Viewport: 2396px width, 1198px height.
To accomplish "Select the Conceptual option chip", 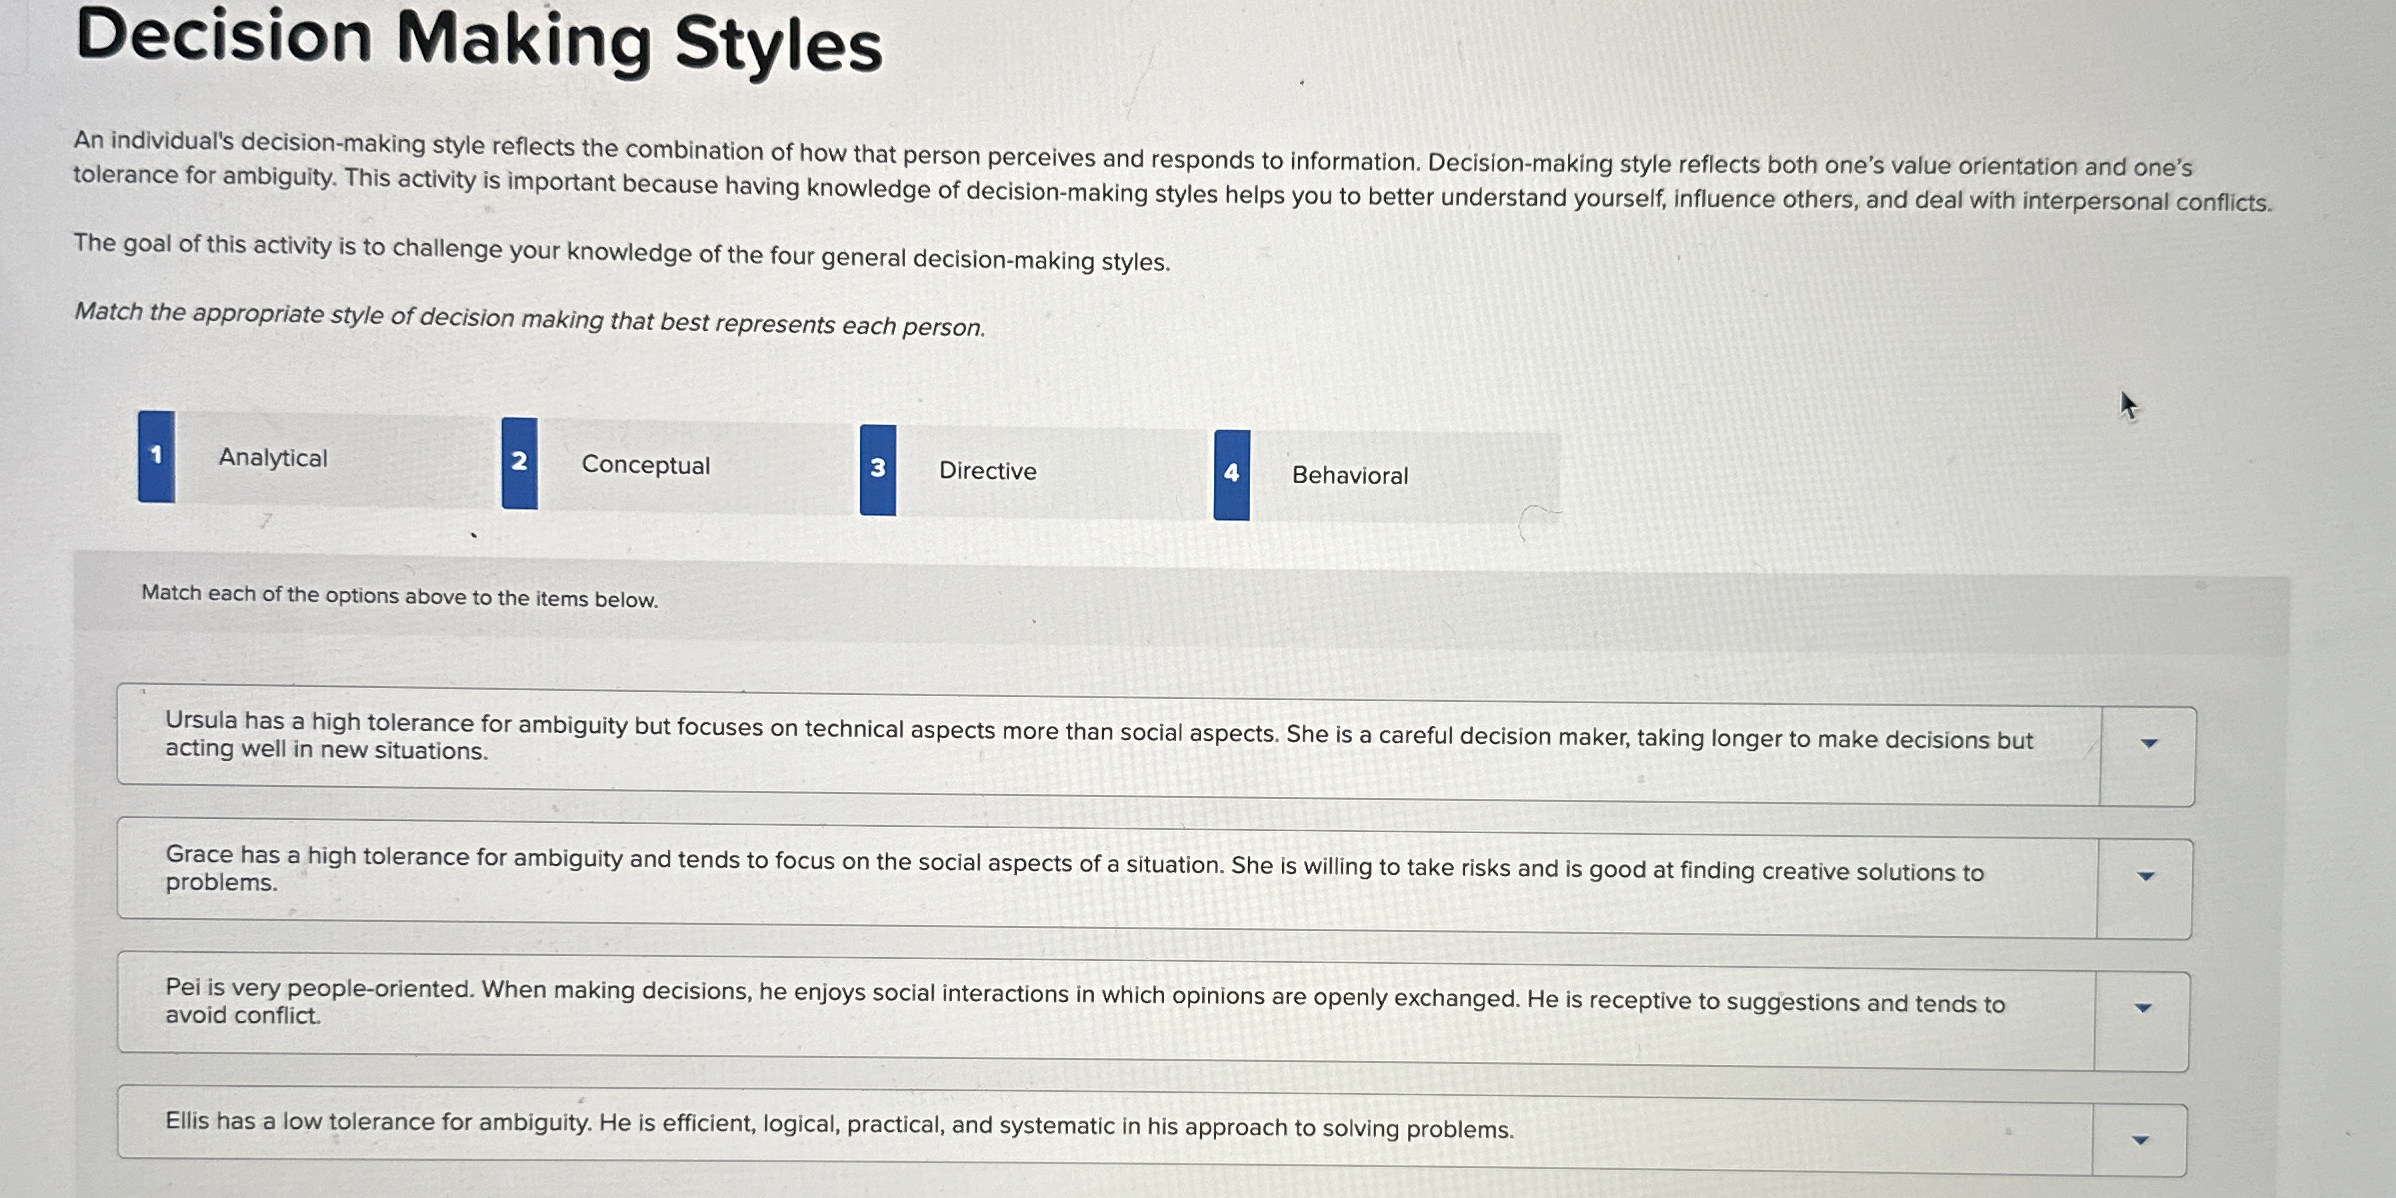I will [x=647, y=464].
